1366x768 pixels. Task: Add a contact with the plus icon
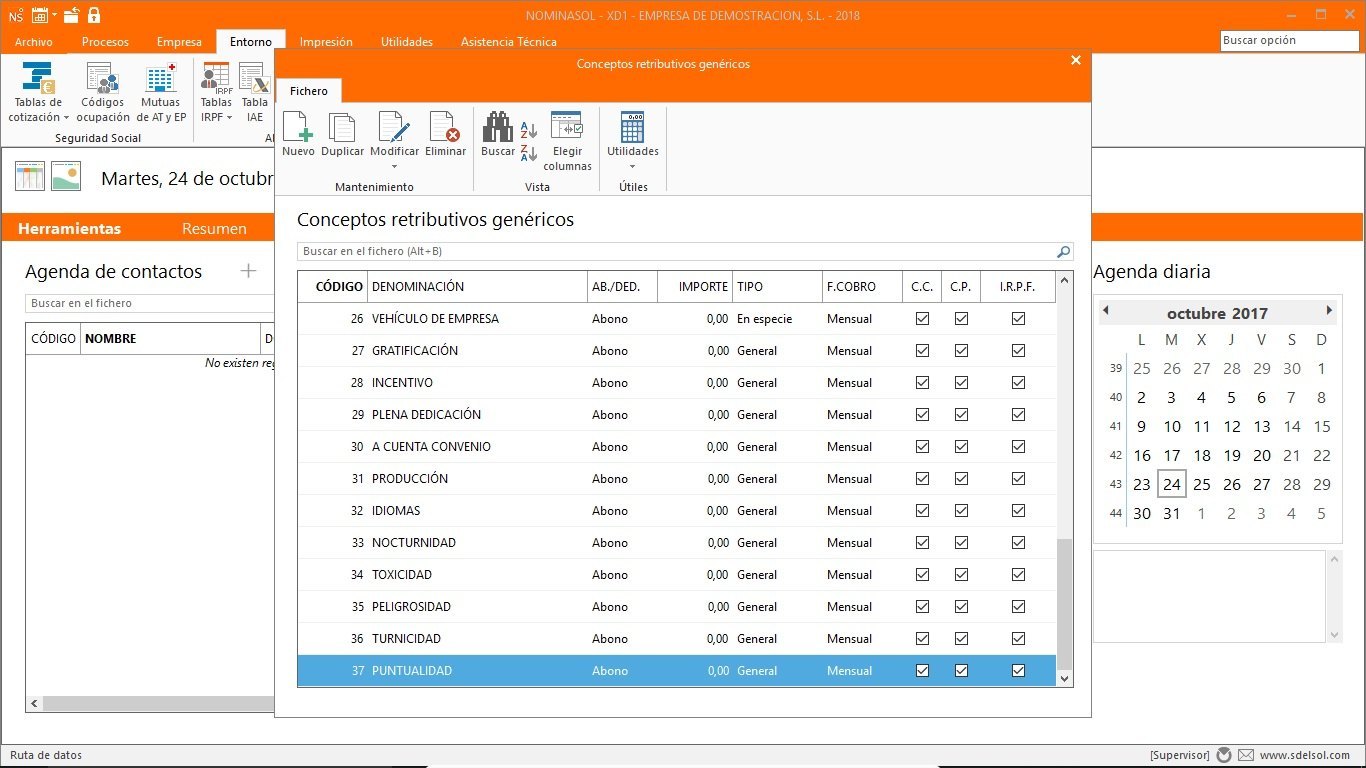pyautogui.click(x=249, y=271)
